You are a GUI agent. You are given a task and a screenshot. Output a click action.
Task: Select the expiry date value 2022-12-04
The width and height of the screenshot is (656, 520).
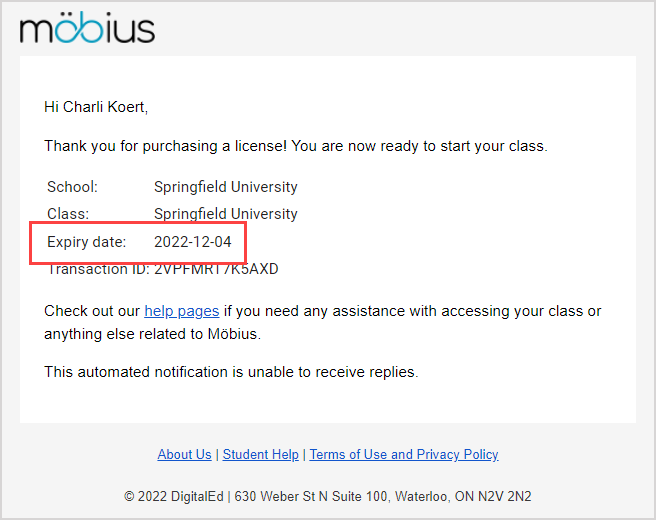[x=192, y=242]
